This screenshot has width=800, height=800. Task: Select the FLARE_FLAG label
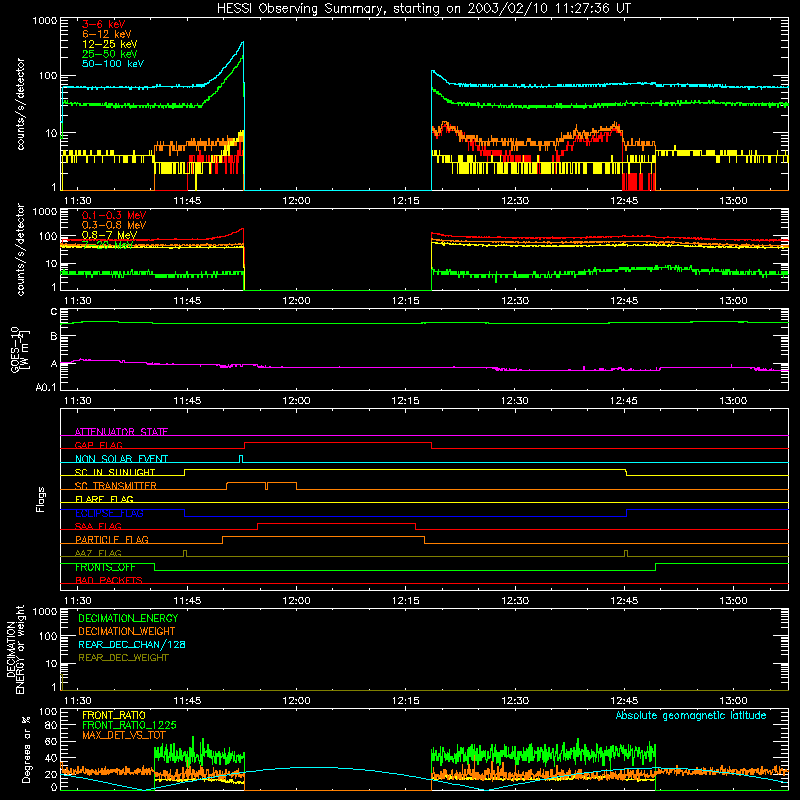(104, 499)
